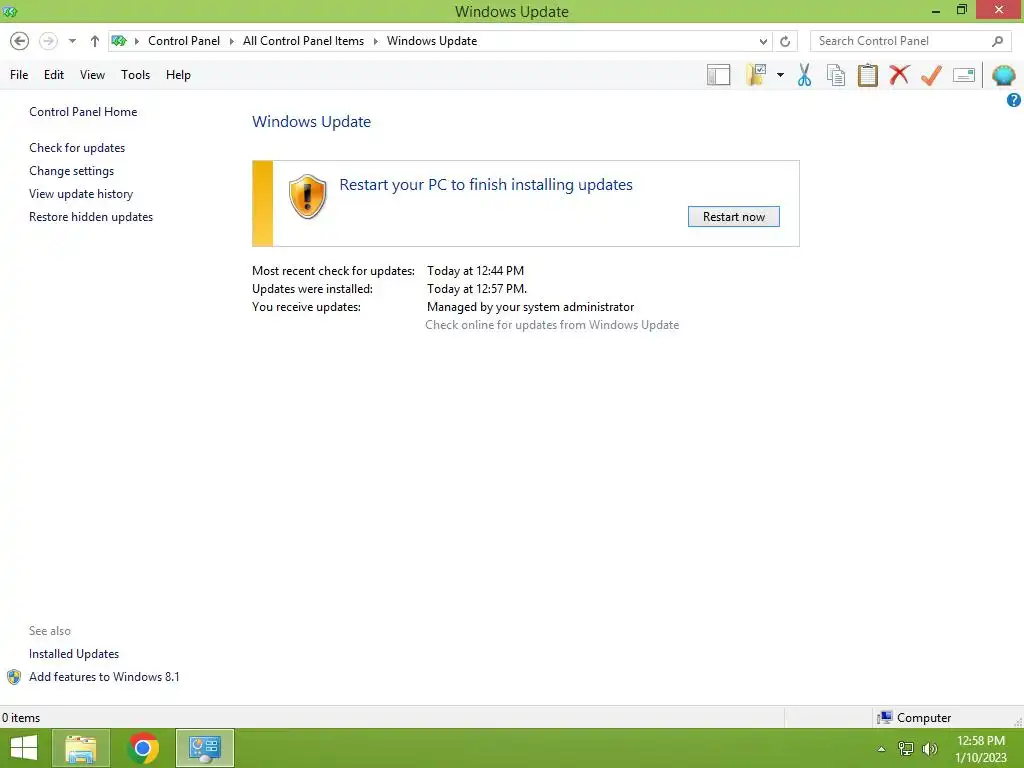Click Check online for updates from Windows Update
This screenshot has height=768, width=1024.
tap(552, 325)
